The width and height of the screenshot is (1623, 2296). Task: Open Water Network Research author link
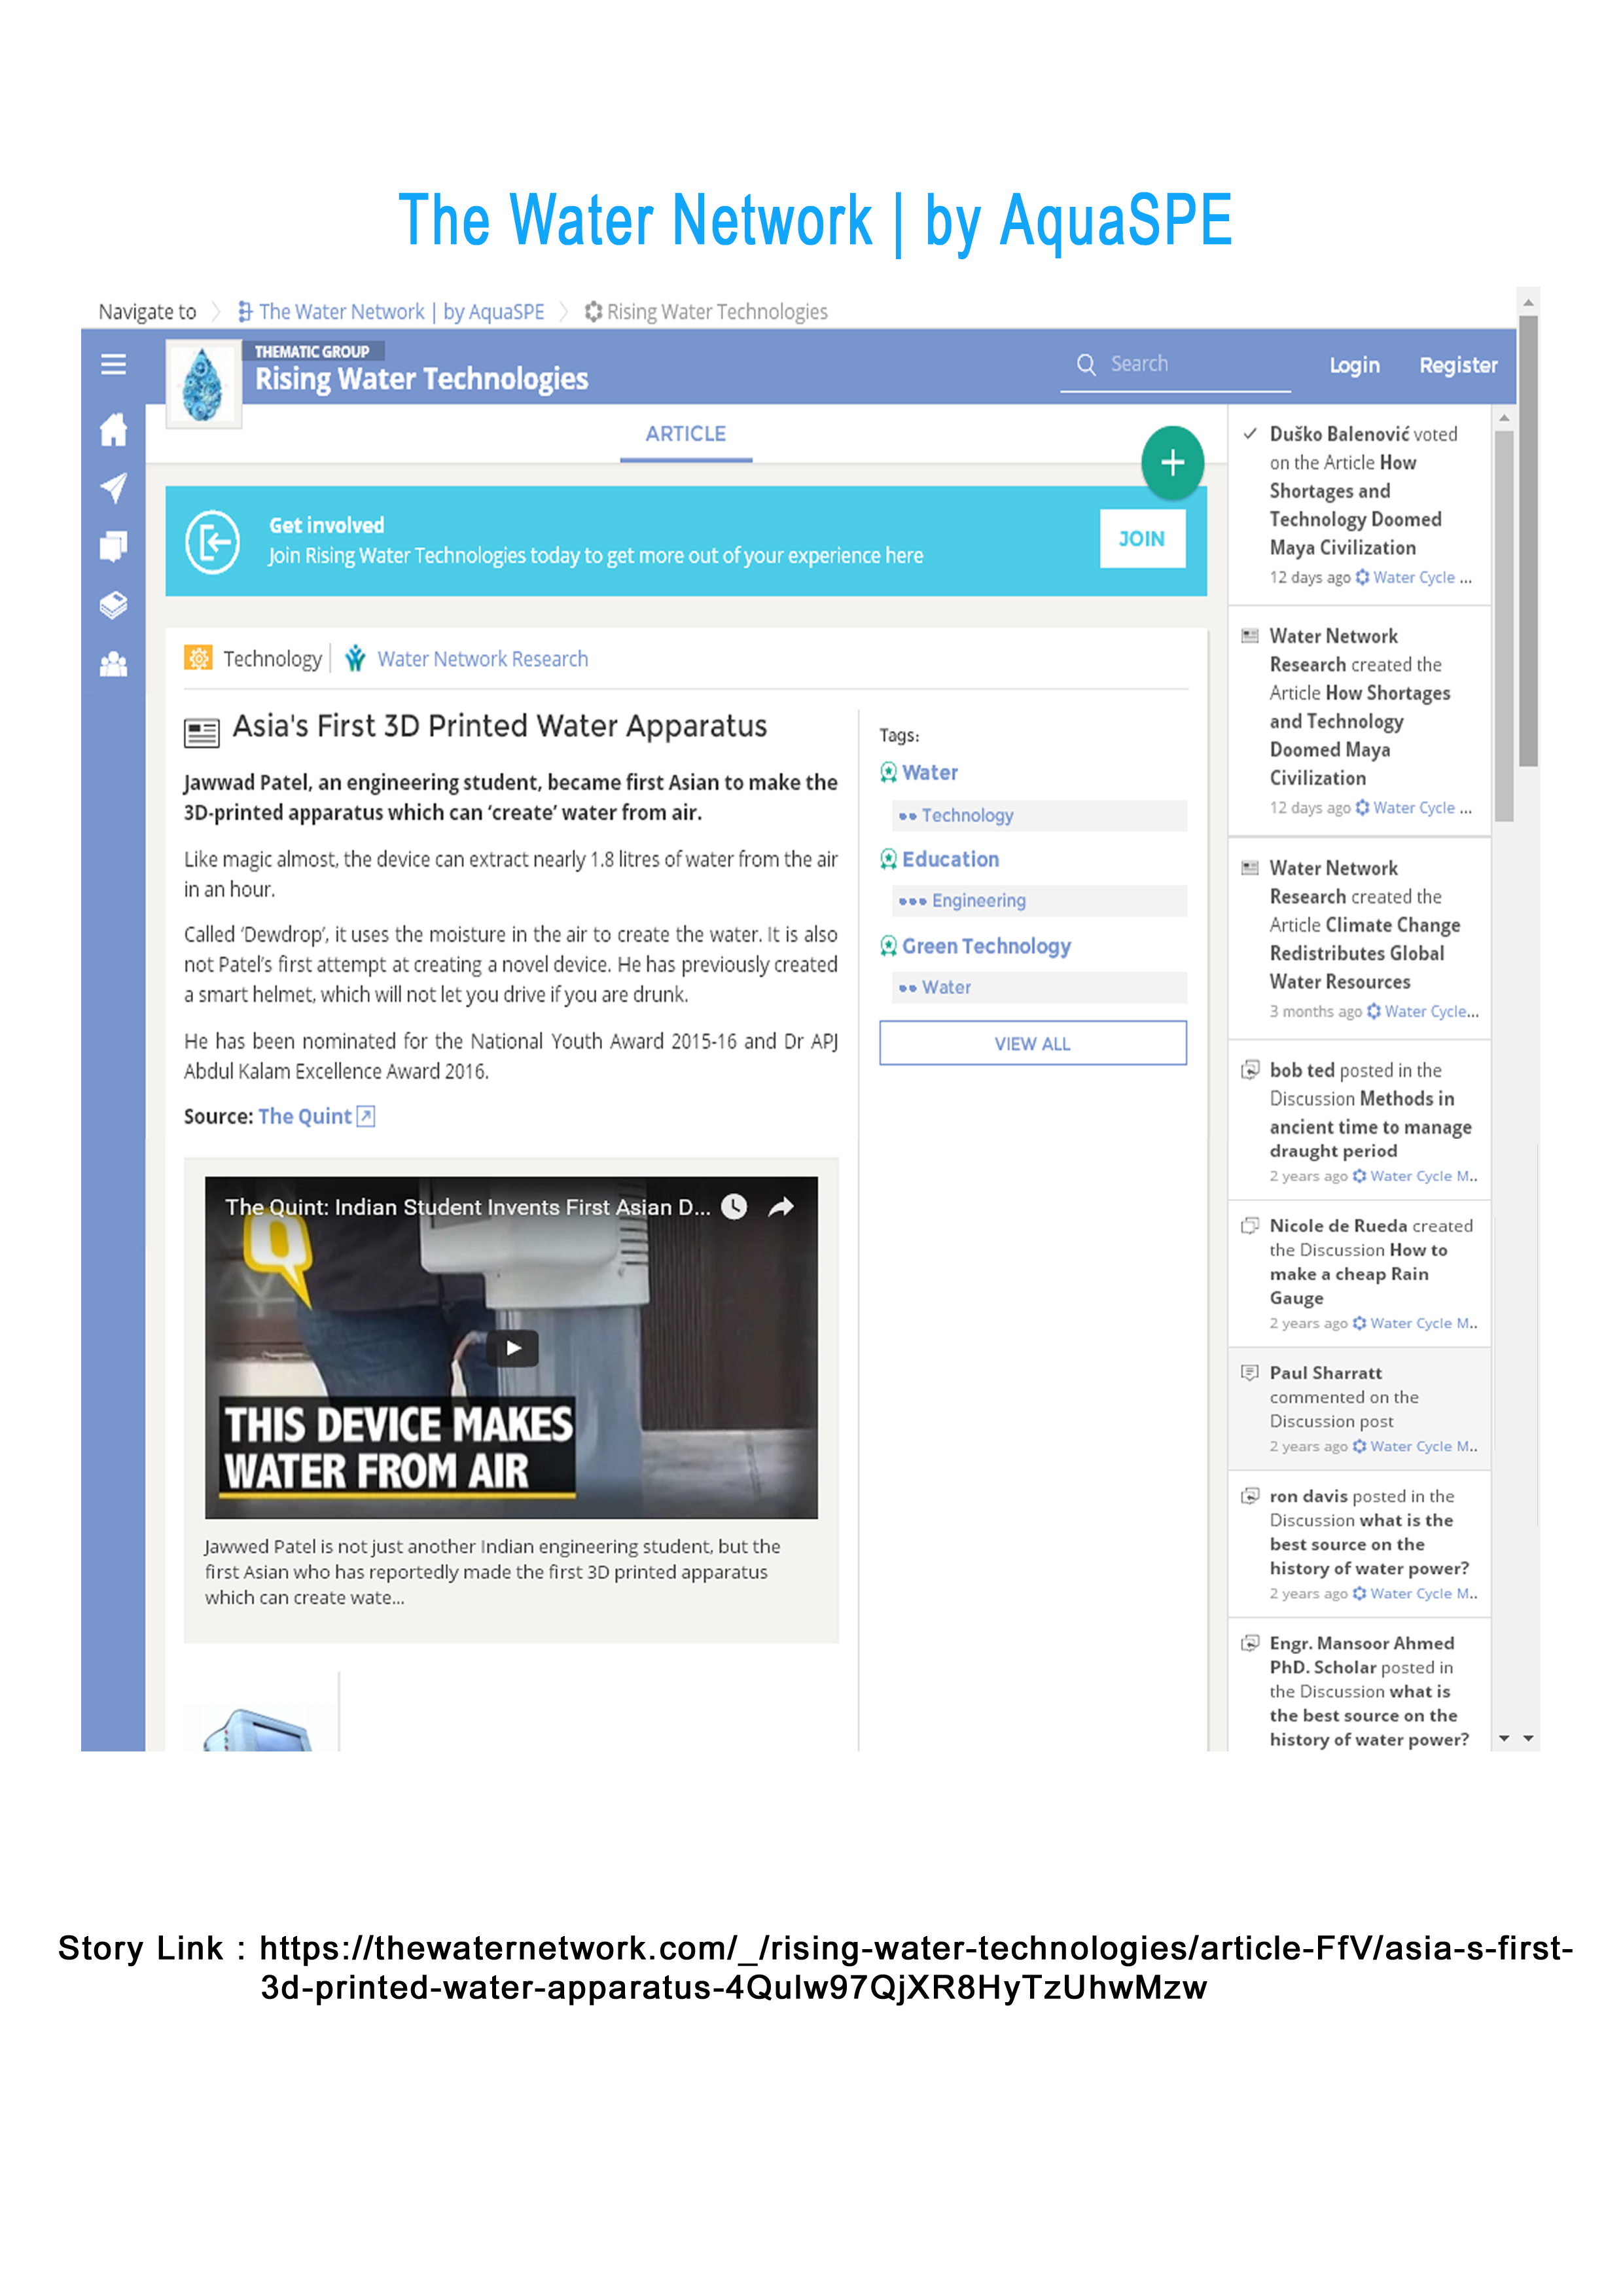point(482,659)
